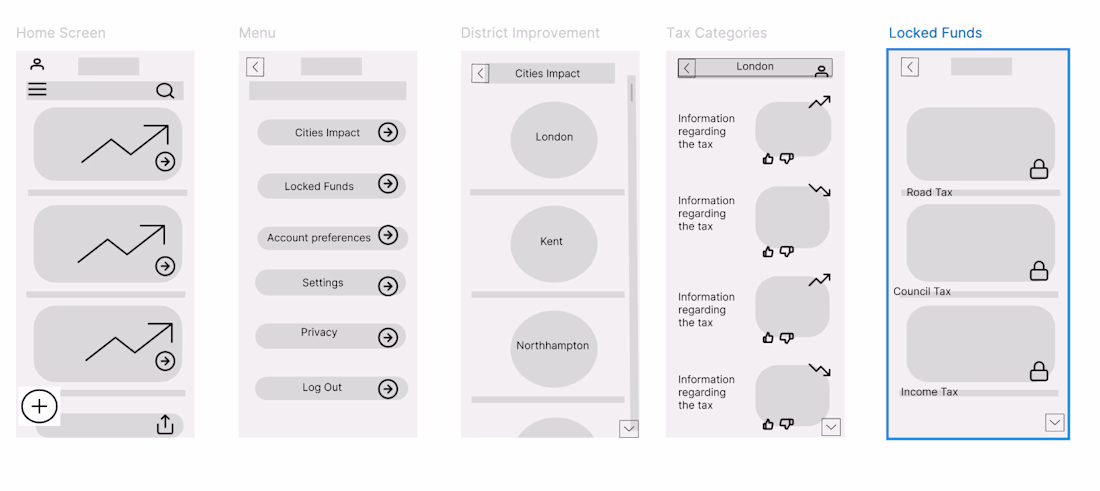Viewport: 1100px width, 491px height.
Task: Click the Log Out button
Action: coord(331,388)
